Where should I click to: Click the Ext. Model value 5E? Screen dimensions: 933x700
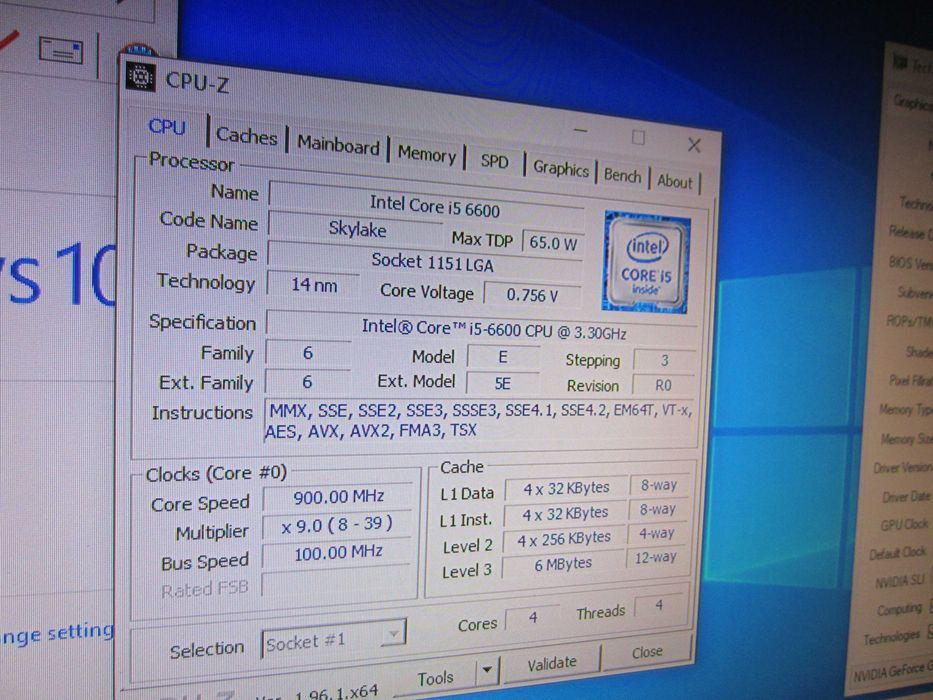pyautogui.click(x=503, y=383)
